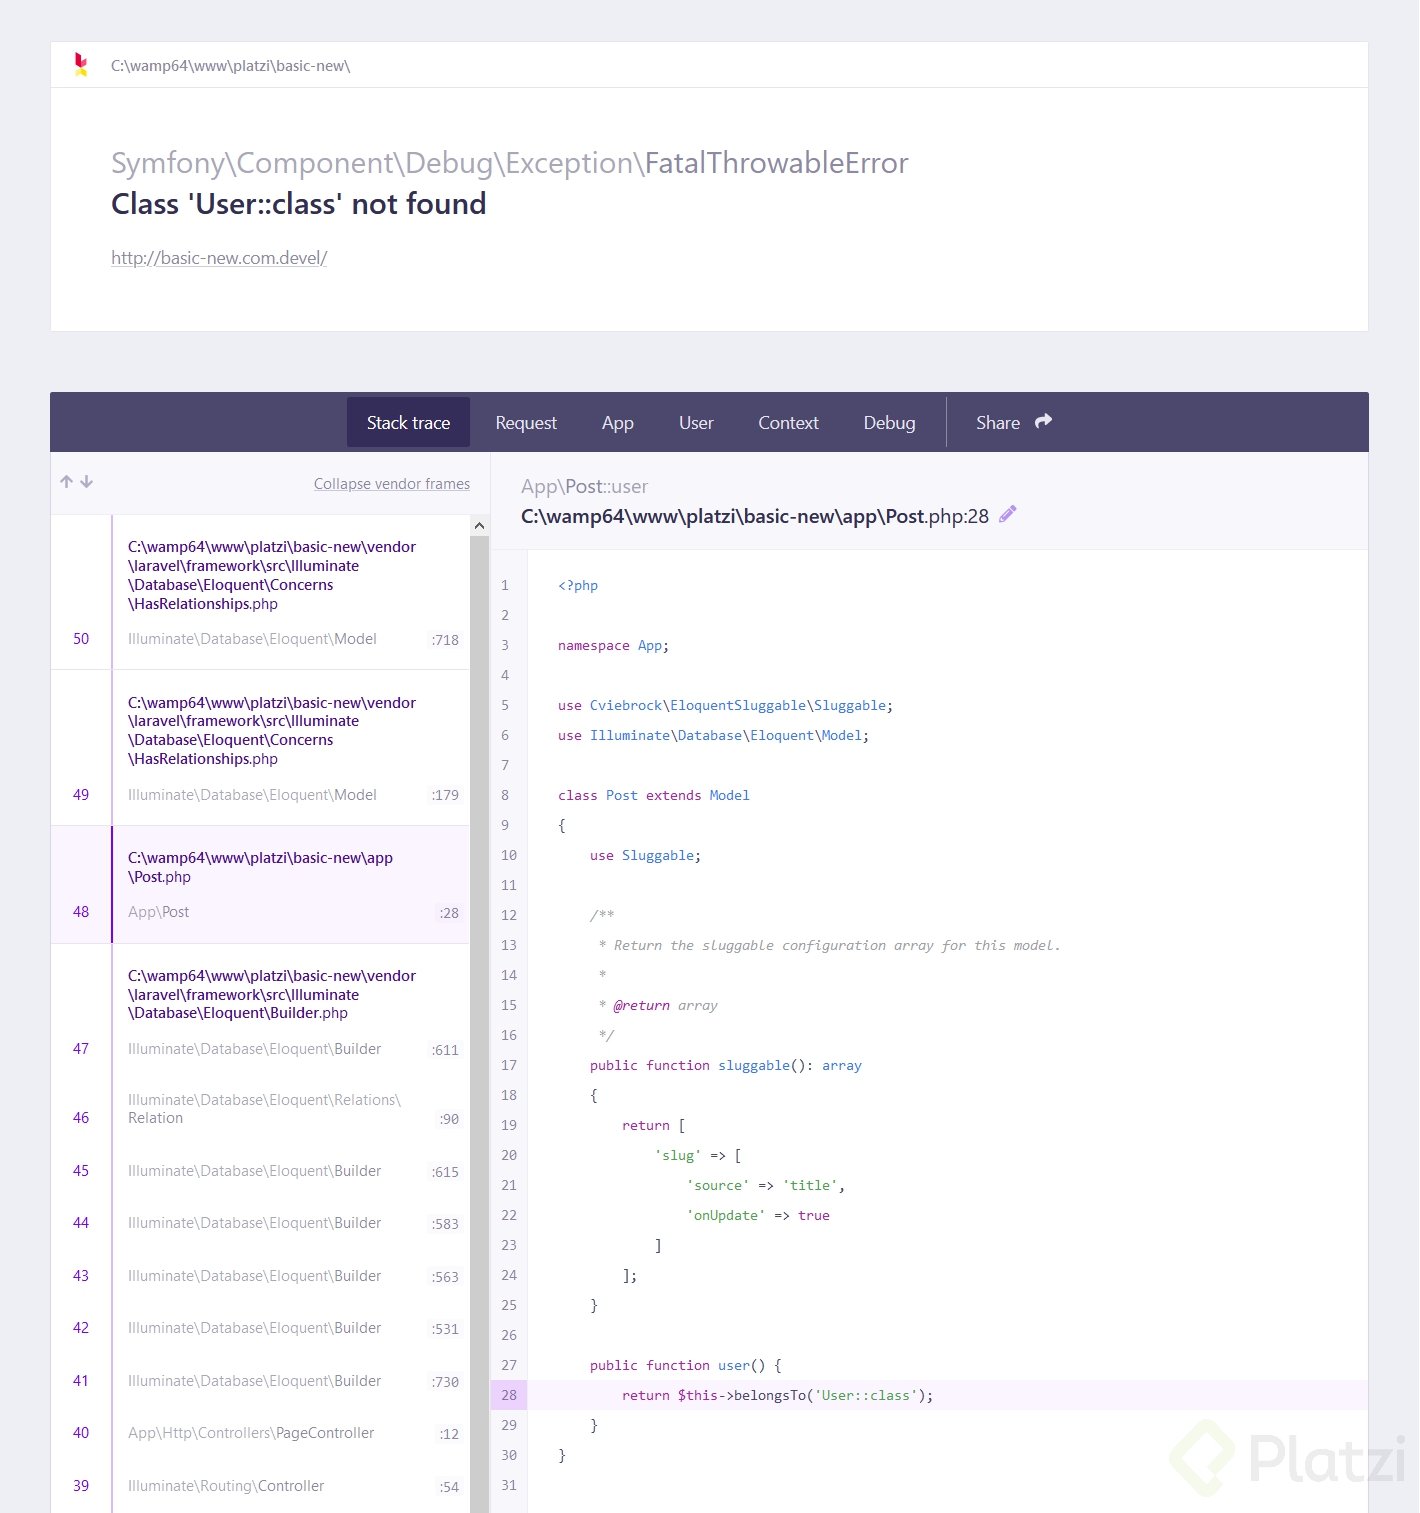
Task: Switch to the Request tab
Action: tap(526, 422)
